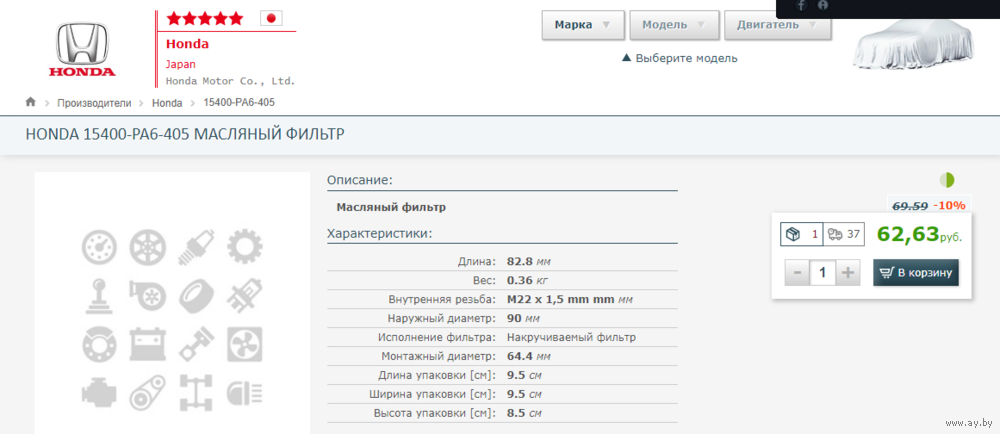Click the wheel icon in placeholder image
The height and width of the screenshot is (434, 1000).
(148, 249)
